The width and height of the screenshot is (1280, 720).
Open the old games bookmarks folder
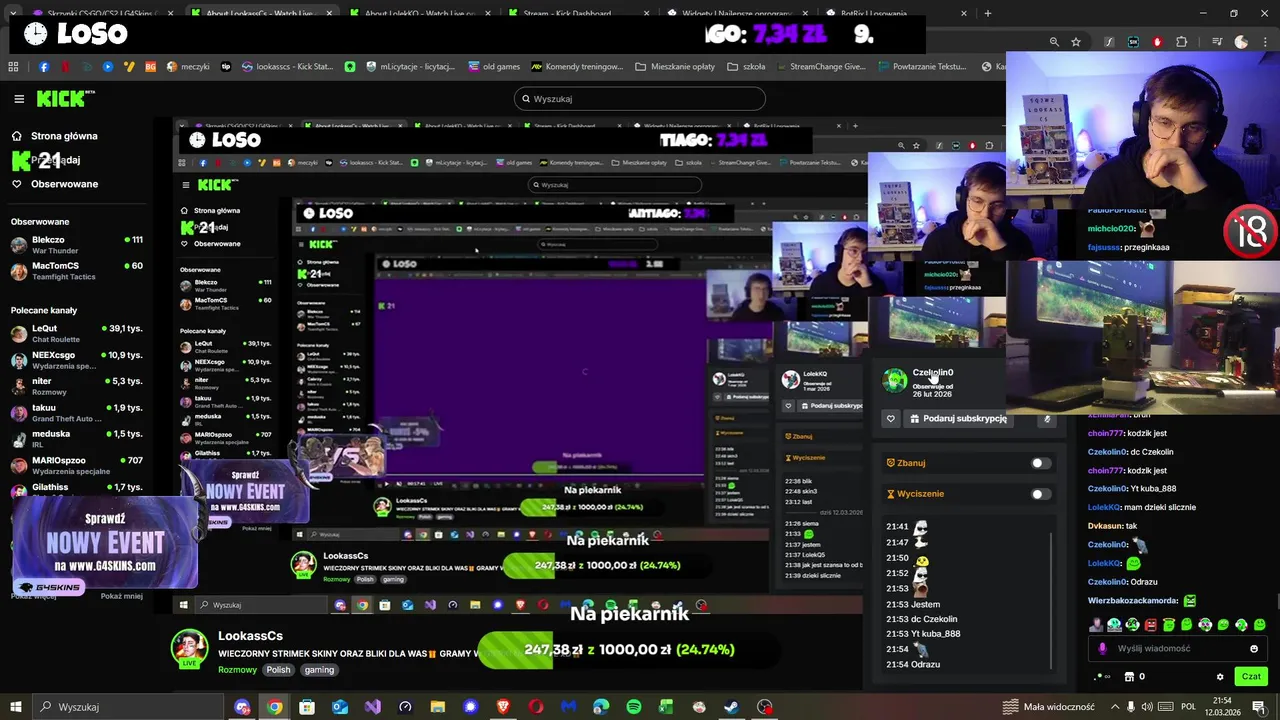point(494,67)
